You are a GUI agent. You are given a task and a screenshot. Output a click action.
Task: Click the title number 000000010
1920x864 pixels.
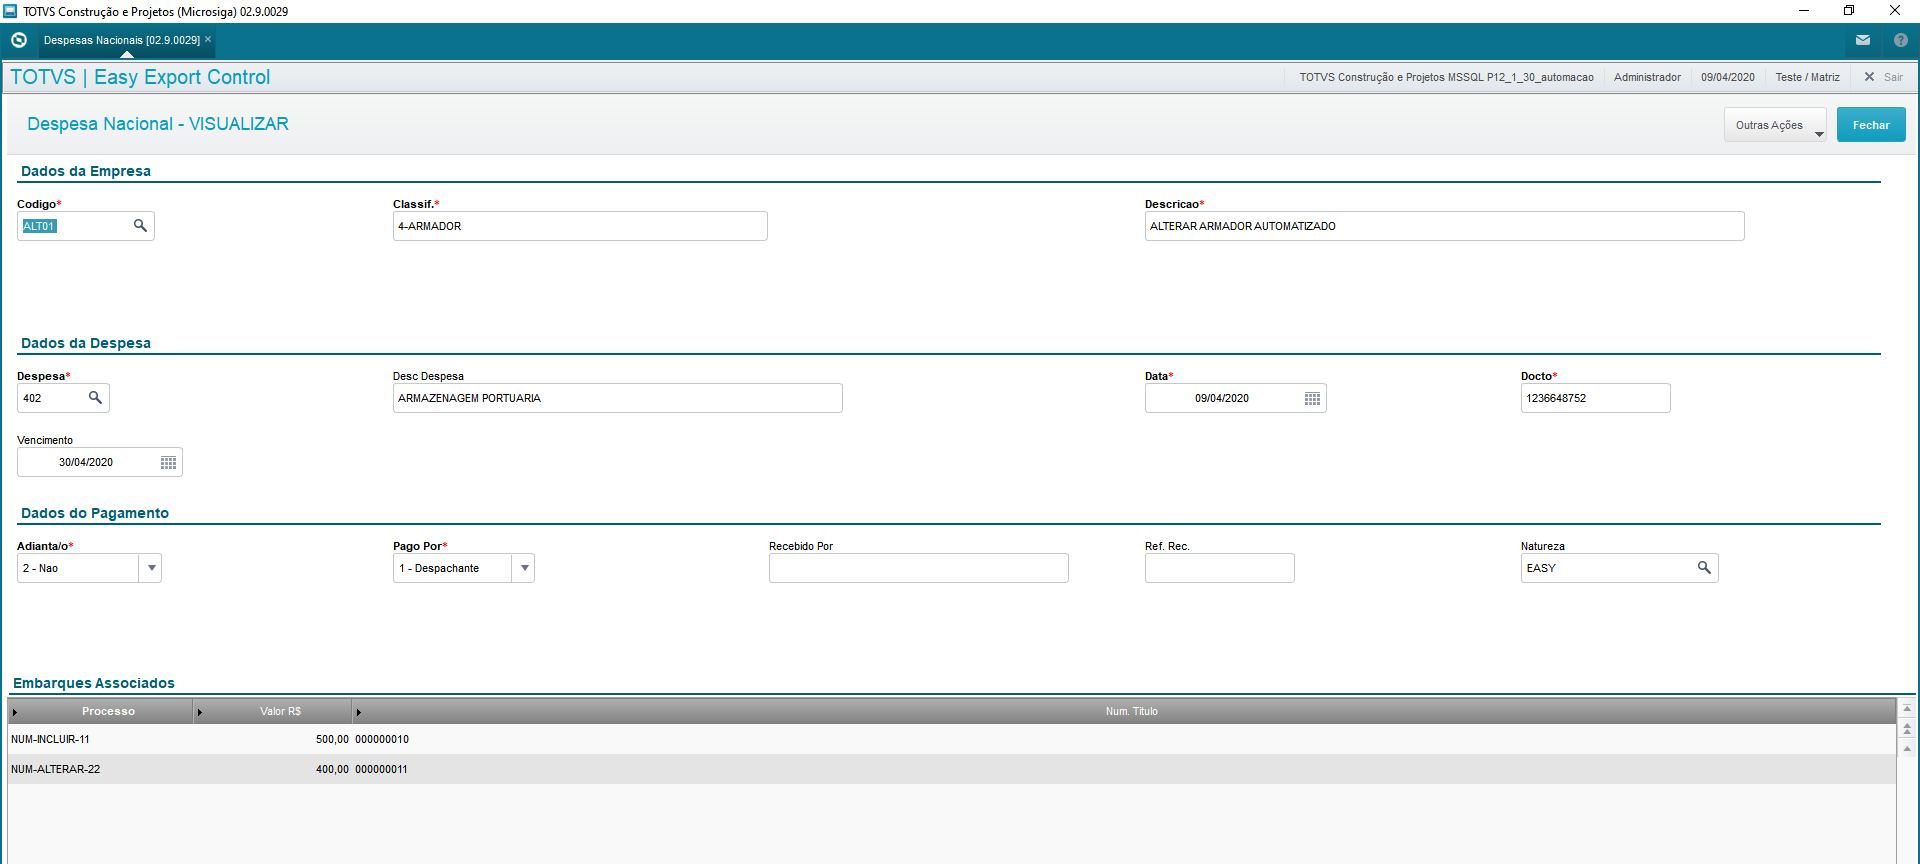[382, 740]
